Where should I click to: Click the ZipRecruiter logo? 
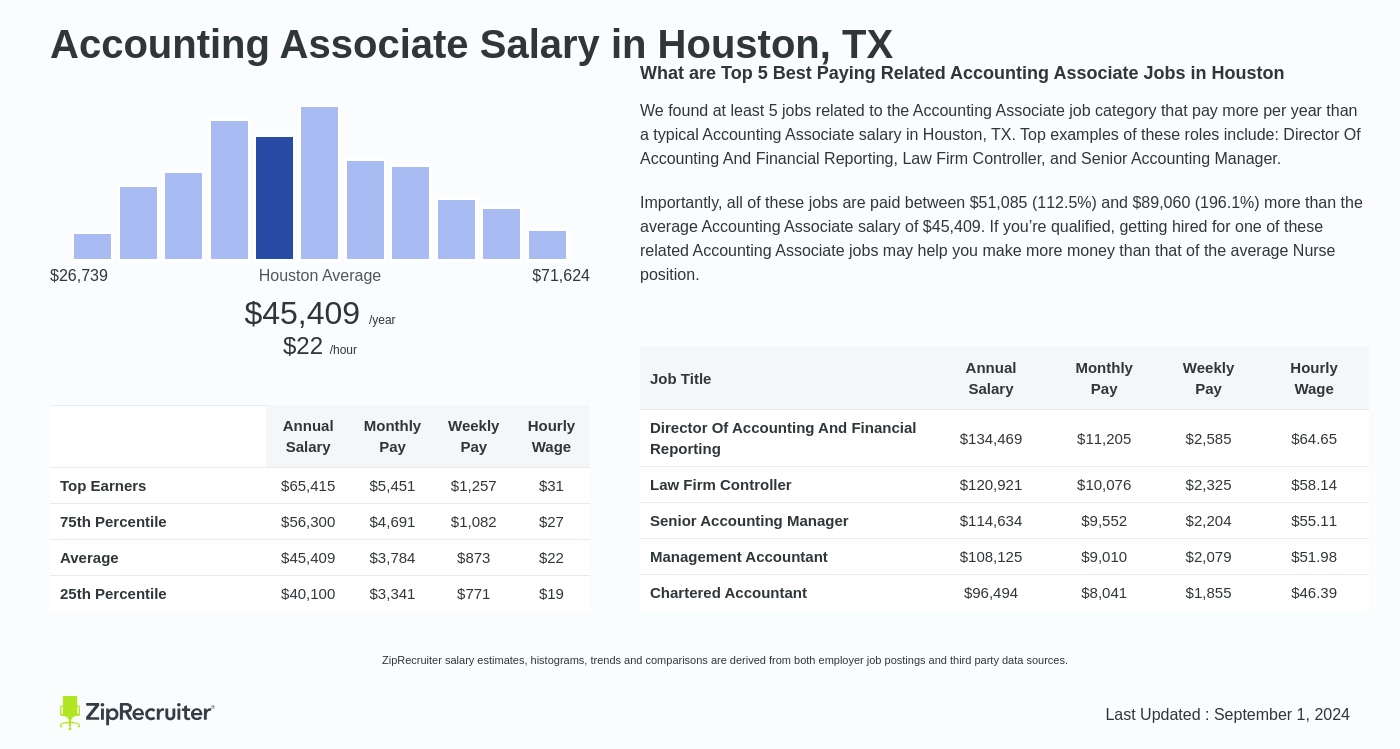pos(137,712)
